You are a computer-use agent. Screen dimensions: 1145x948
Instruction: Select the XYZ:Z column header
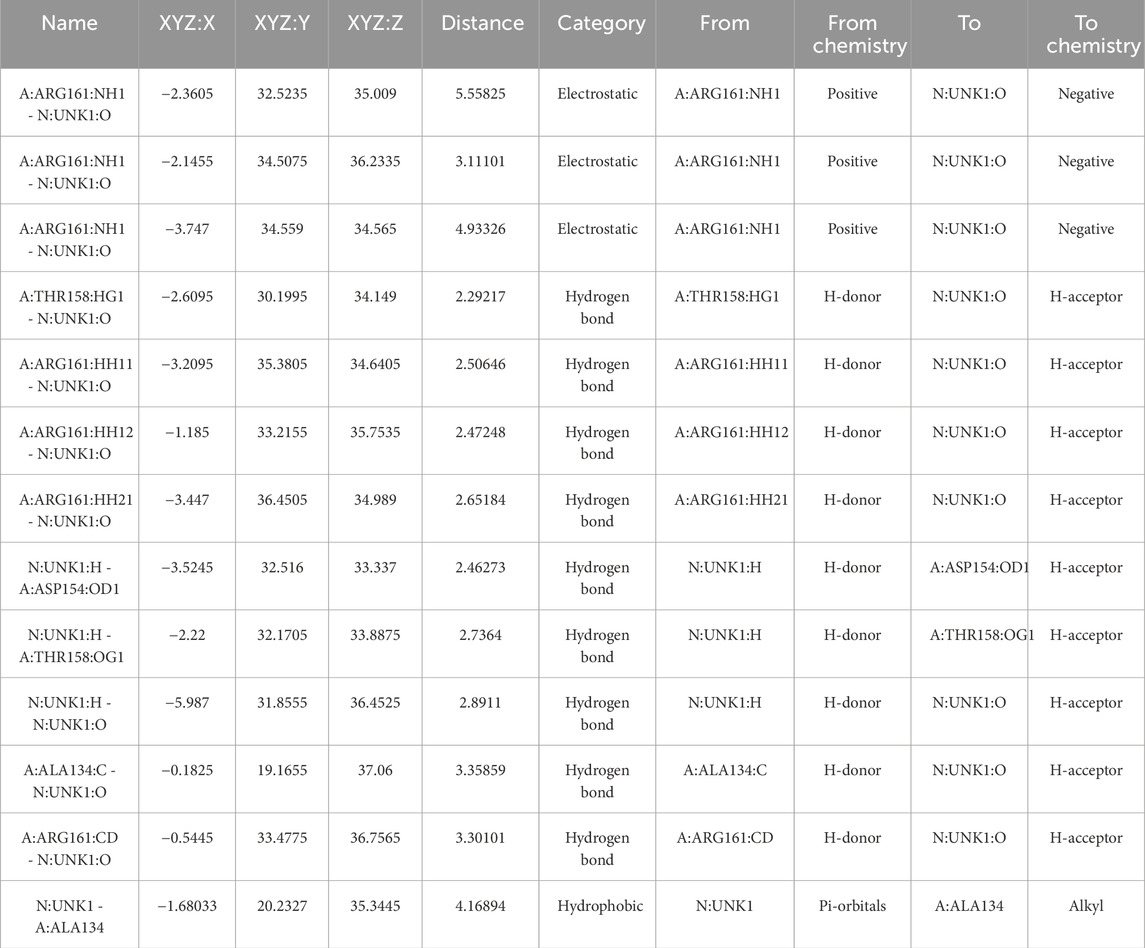click(x=376, y=23)
